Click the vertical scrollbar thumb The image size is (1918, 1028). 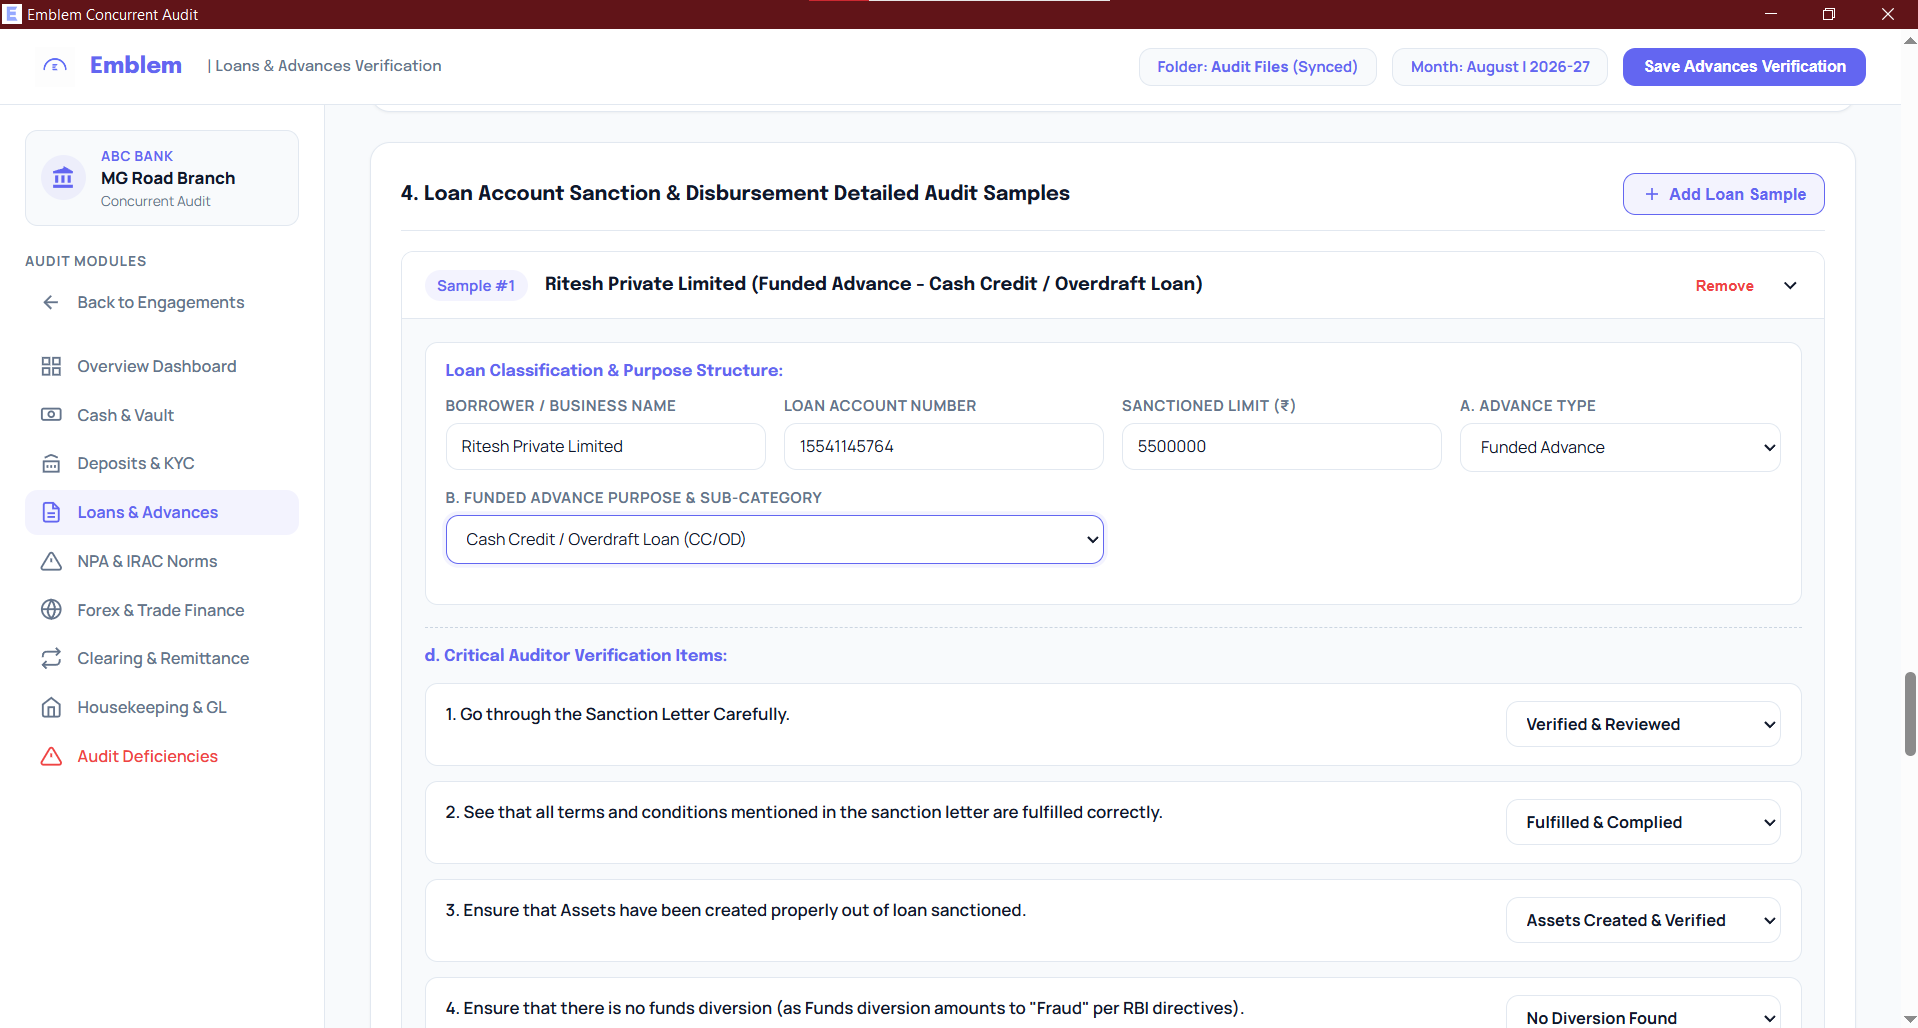1910,714
